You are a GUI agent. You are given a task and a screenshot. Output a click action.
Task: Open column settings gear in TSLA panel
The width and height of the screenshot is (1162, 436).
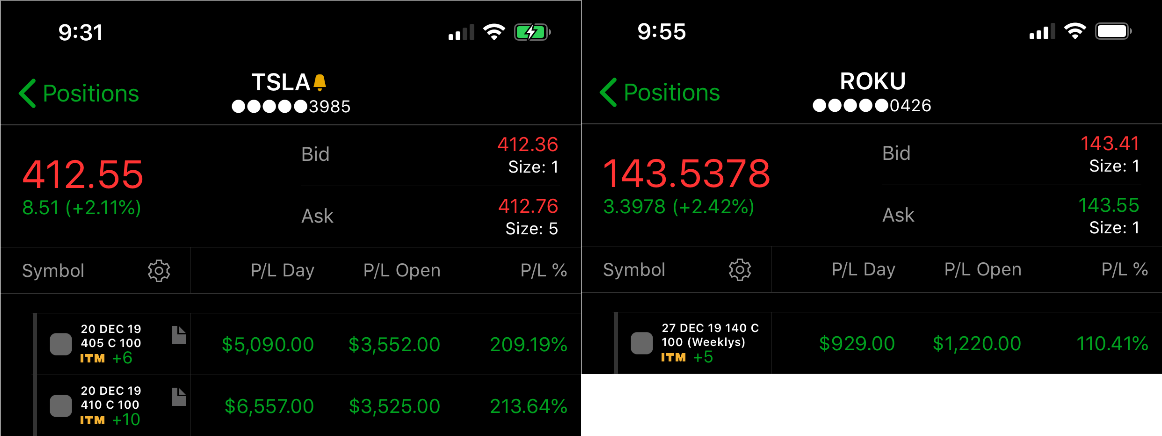click(x=159, y=271)
